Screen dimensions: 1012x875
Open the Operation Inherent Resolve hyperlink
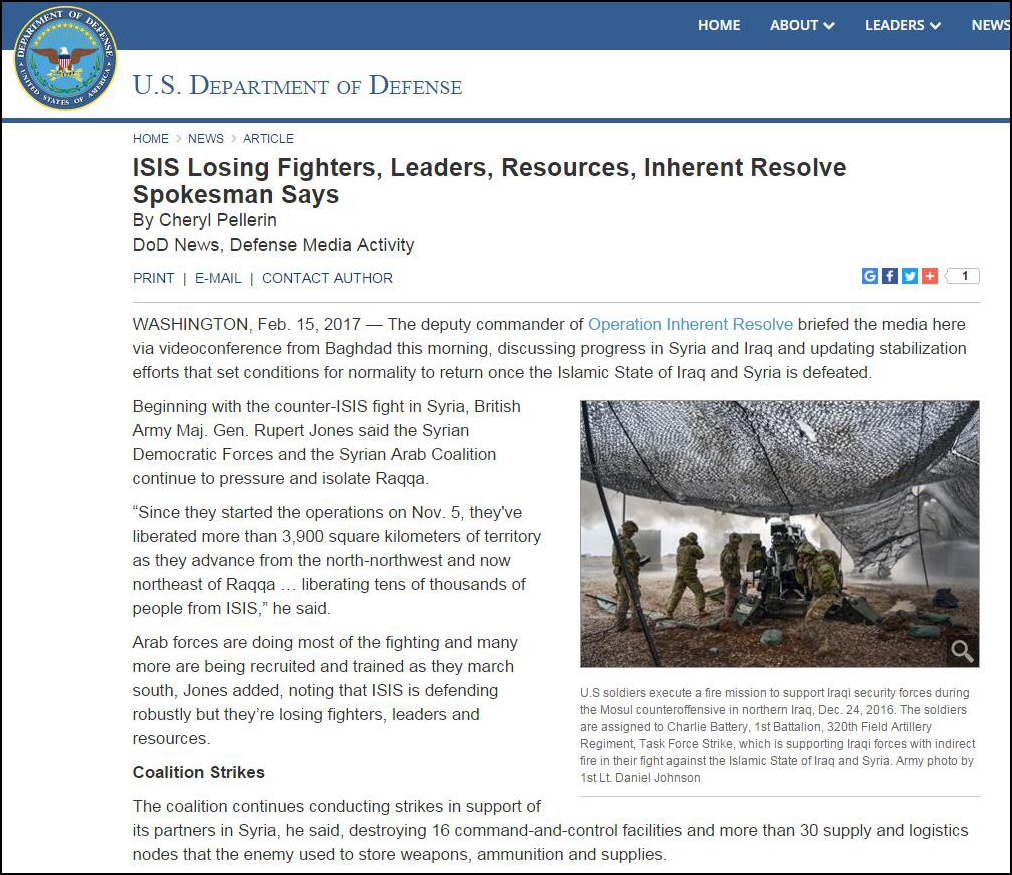click(690, 324)
